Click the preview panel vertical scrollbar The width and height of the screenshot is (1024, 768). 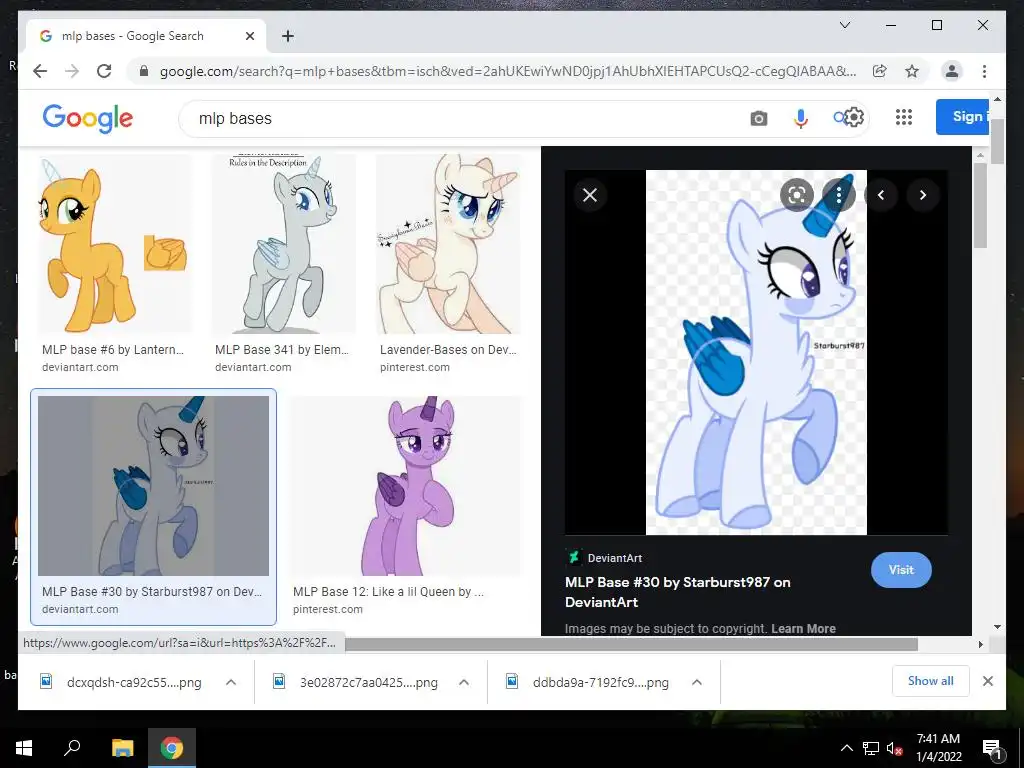[980, 205]
